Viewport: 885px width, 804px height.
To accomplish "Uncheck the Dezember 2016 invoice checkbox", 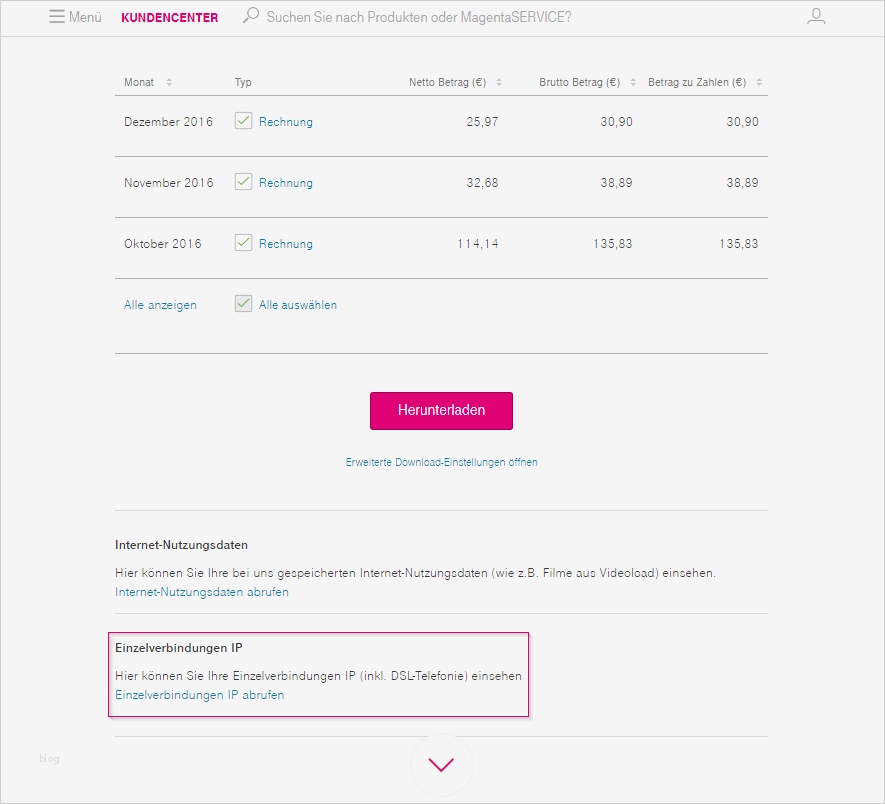I will tap(243, 121).
